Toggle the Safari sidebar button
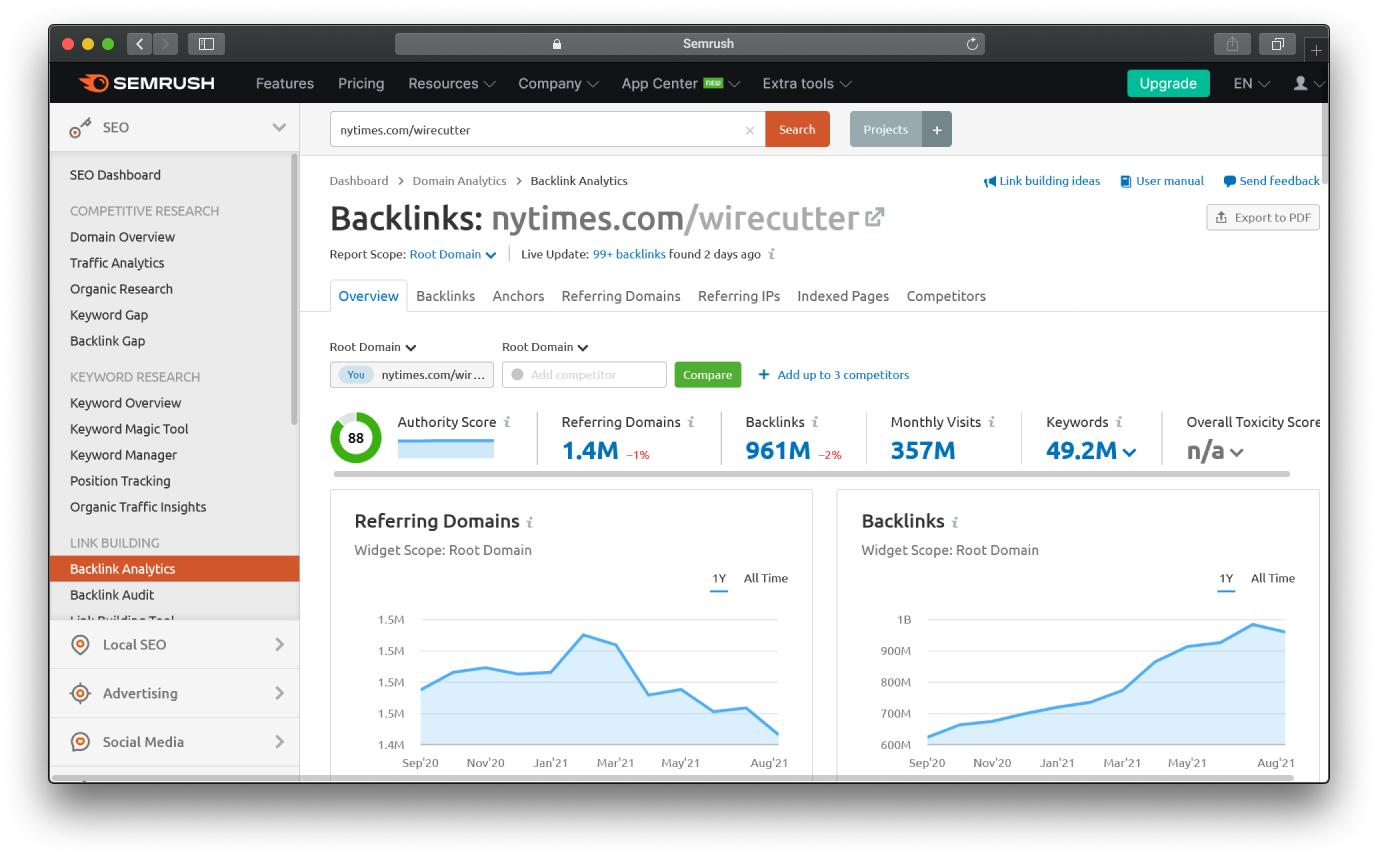Screen dimensions: 1378x856 point(207,43)
